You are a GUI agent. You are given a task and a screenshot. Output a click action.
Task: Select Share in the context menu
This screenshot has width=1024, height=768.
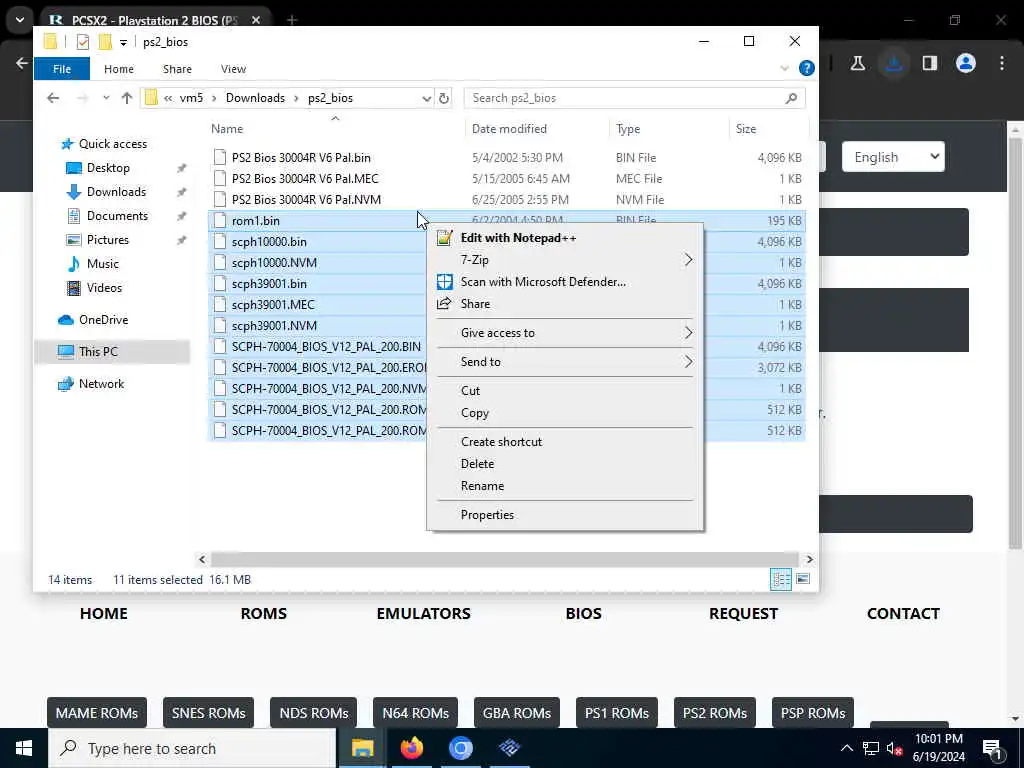pos(565,304)
